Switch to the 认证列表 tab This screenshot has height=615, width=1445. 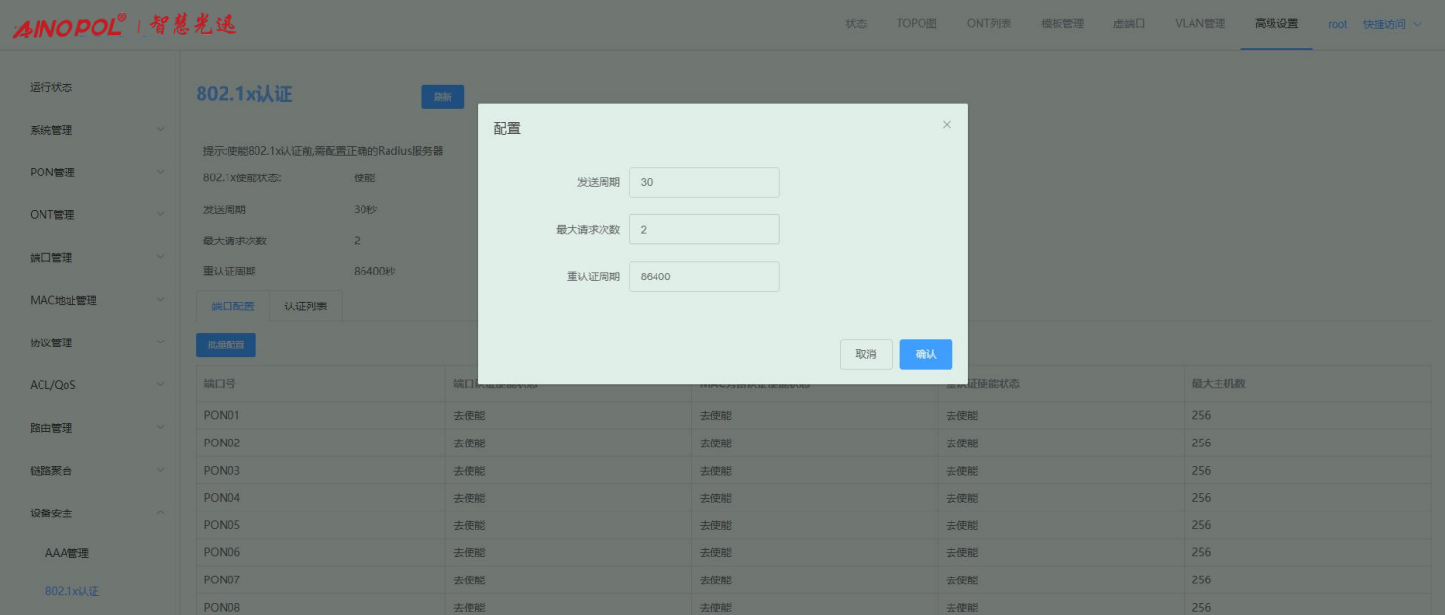click(x=305, y=307)
